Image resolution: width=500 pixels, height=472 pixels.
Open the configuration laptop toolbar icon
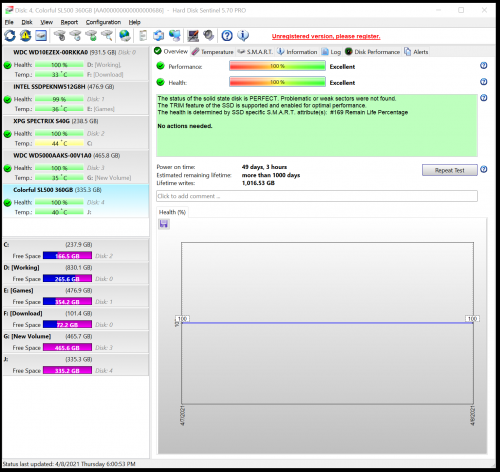(193, 35)
